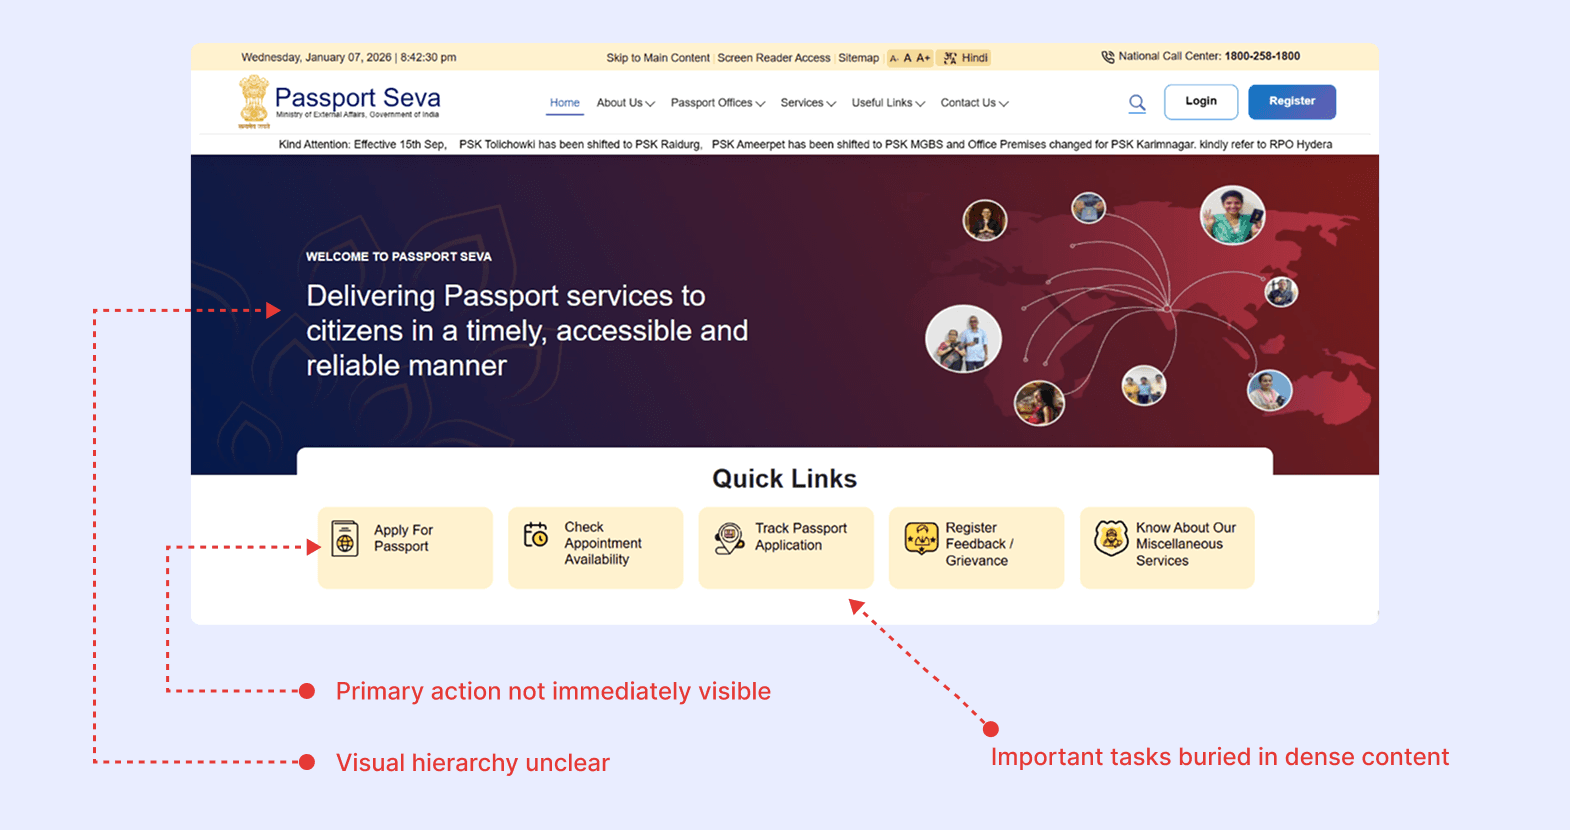Open the Services dropdown menu

tap(808, 103)
